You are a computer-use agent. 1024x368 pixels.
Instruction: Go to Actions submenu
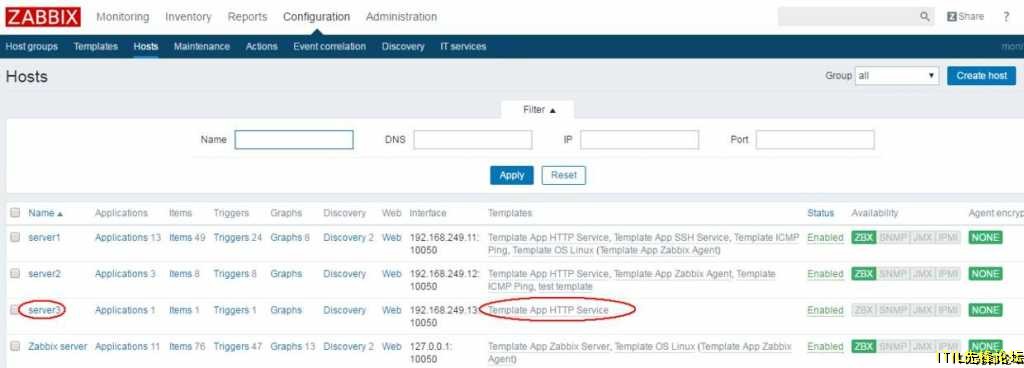coord(261,46)
